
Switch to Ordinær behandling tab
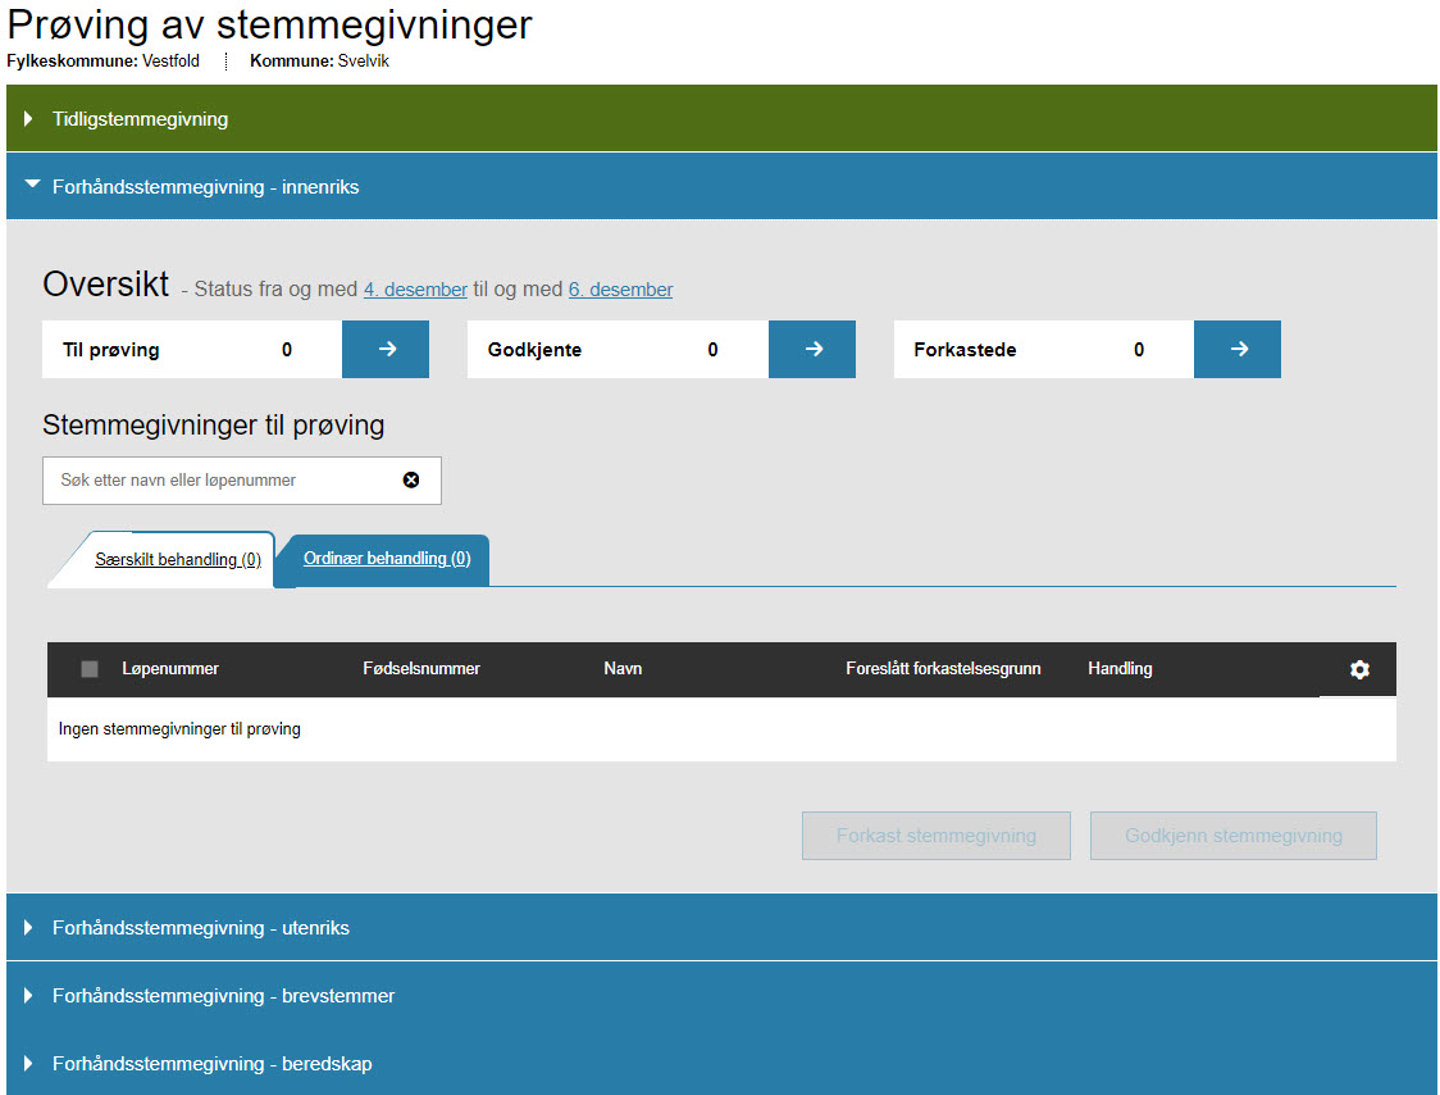pos(387,559)
